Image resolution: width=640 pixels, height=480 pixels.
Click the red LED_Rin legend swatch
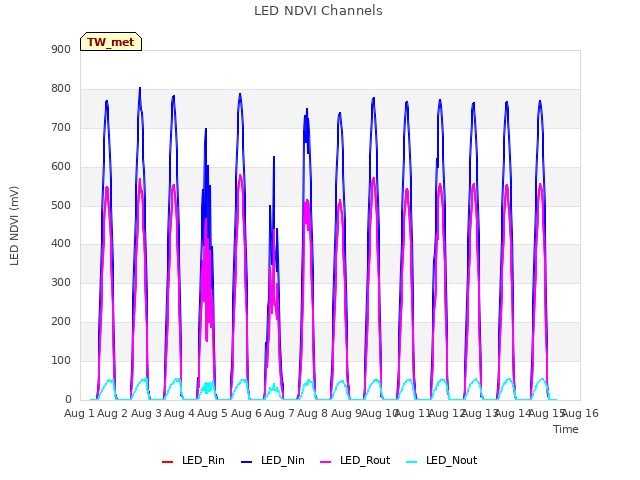tap(167, 462)
